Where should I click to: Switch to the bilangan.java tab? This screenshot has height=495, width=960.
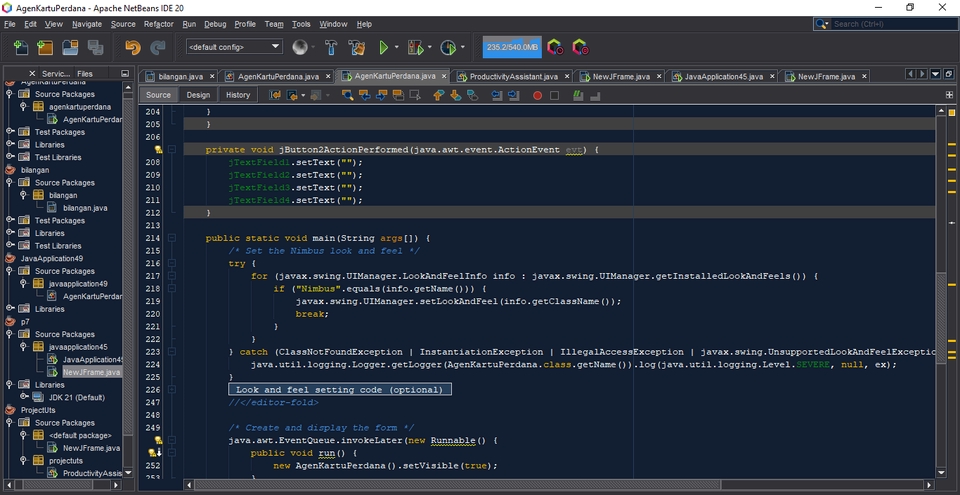click(x=180, y=77)
